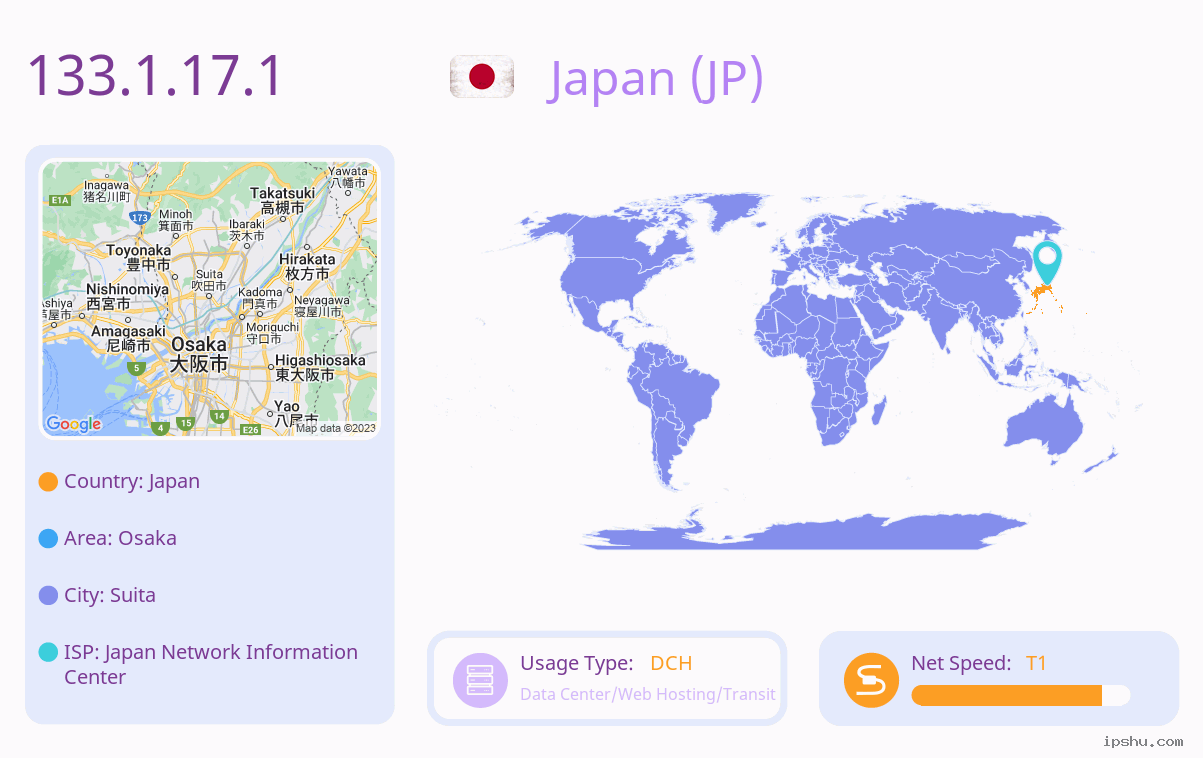Image resolution: width=1203 pixels, height=758 pixels.
Task: Click the Neyagawa label on map
Action: pyautogui.click(x=320, y=306)
